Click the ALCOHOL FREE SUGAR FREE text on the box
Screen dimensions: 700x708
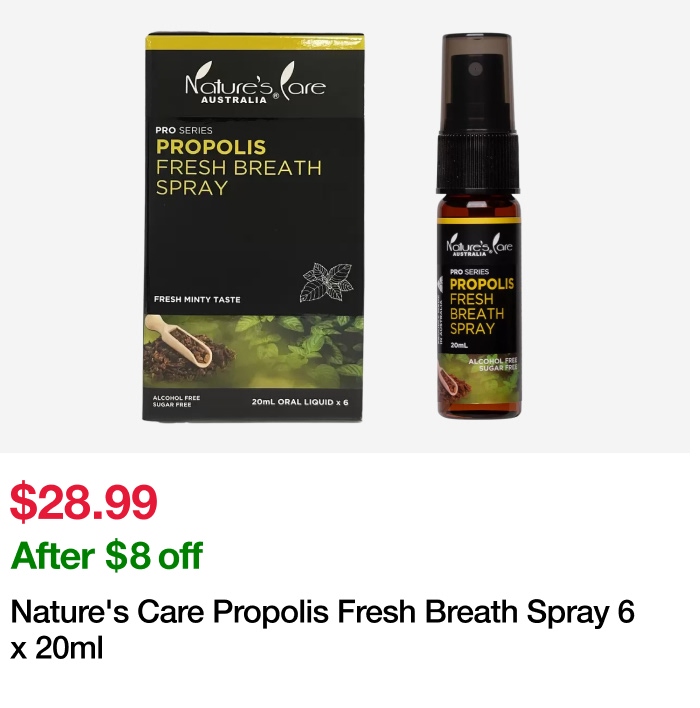[176, 401]
